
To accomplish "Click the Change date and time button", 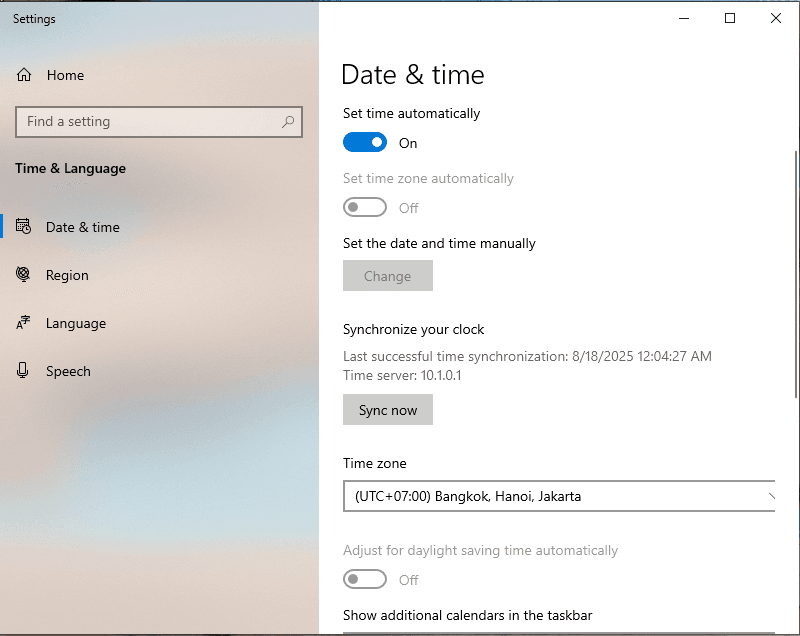I will (x=388, y=276).
